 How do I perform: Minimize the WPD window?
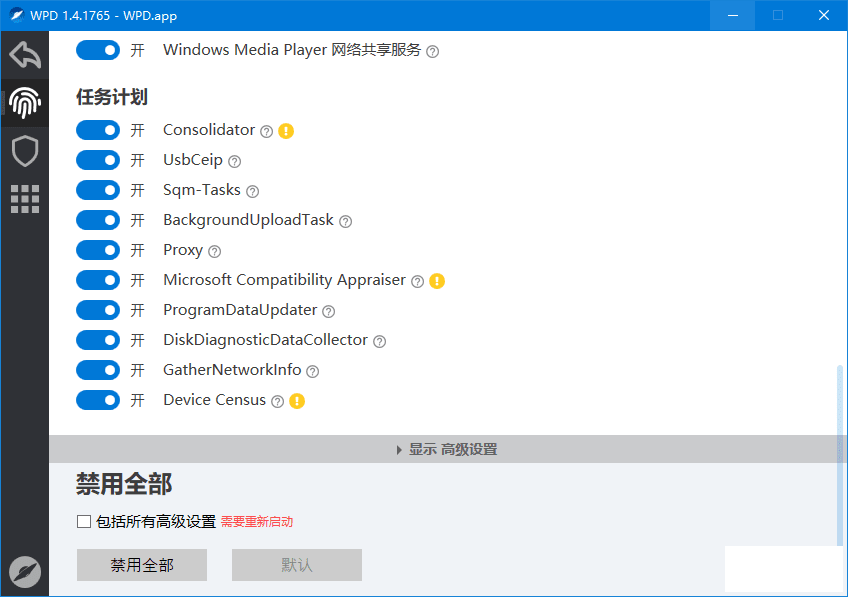click(733, 15)
